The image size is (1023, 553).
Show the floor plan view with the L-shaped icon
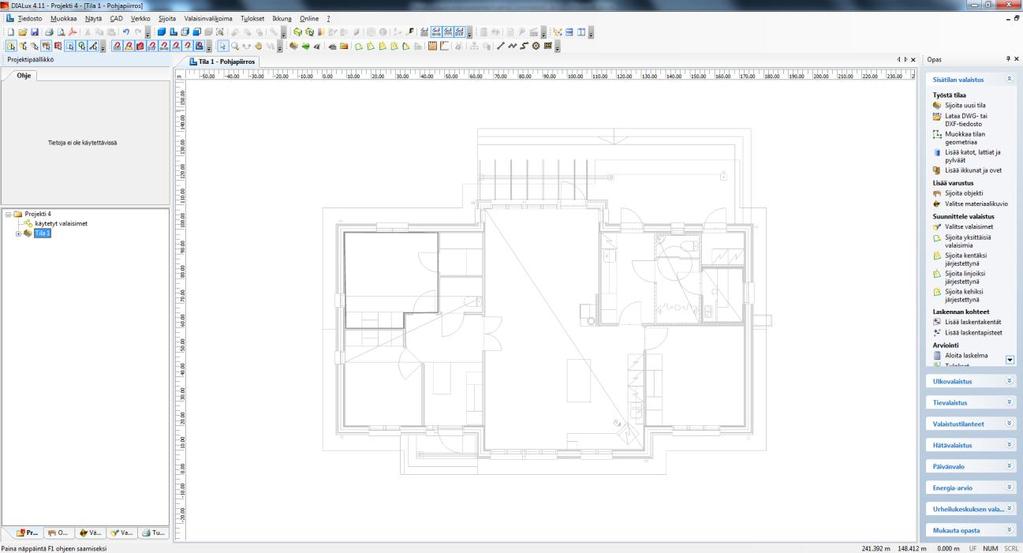(x=174, y=32)
